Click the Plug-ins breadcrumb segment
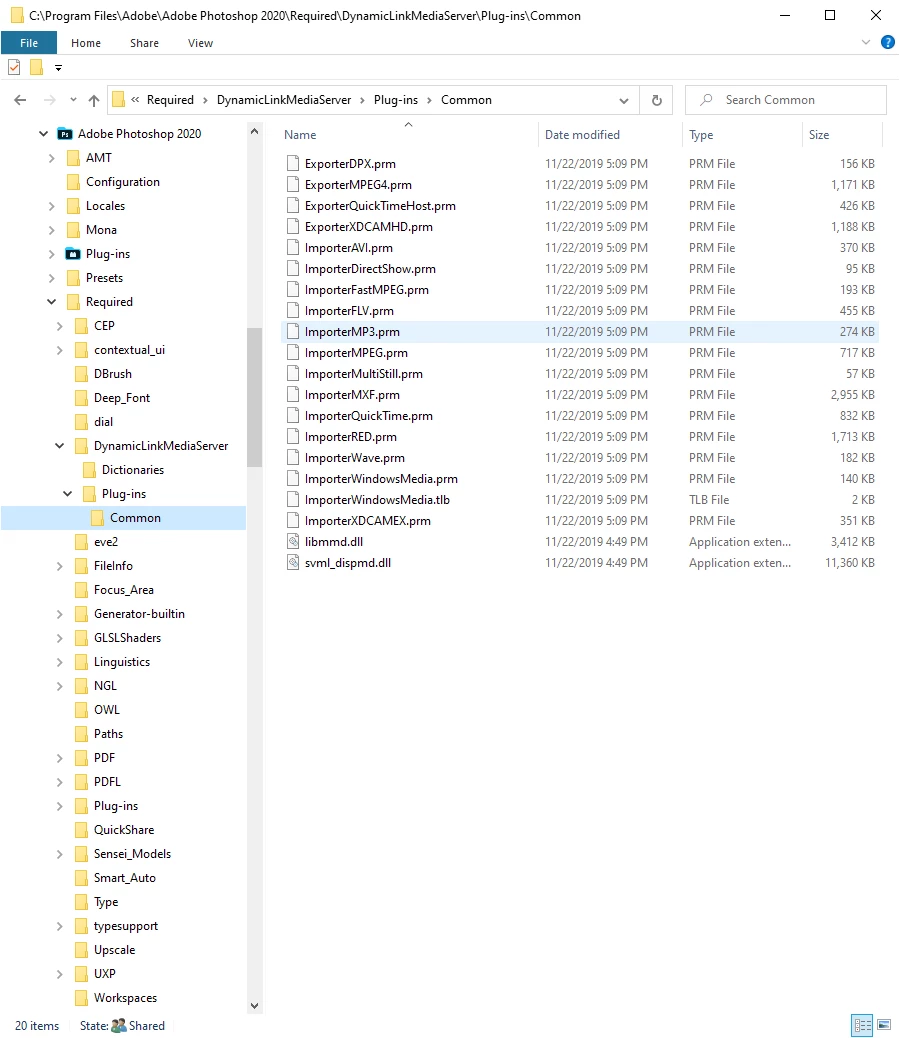The image size is (900, 1038). [396, 100]
